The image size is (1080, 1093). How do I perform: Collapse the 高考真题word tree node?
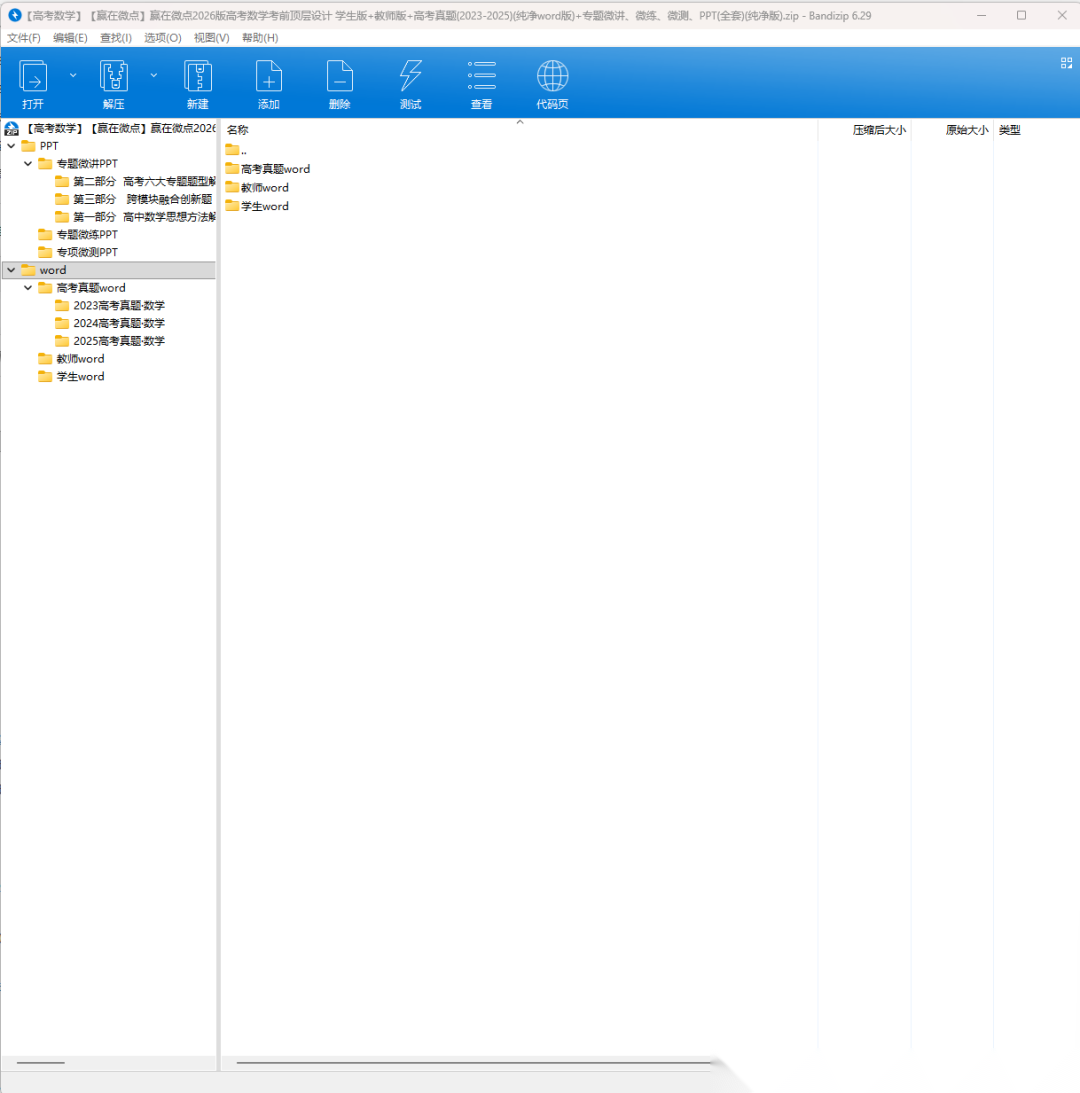pyautogui.click(x=28, y=288)
